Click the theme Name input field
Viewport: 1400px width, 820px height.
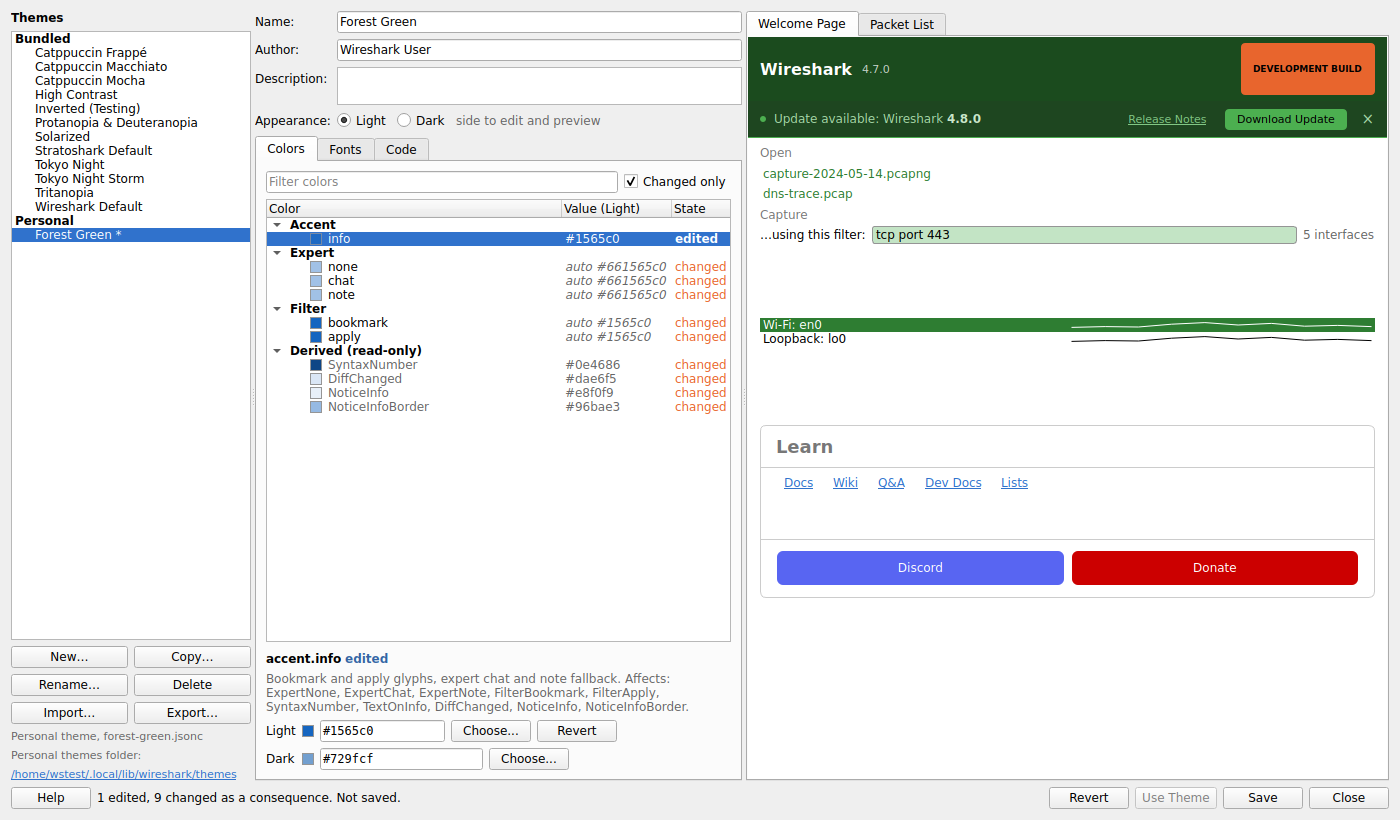tap(539, 22)
